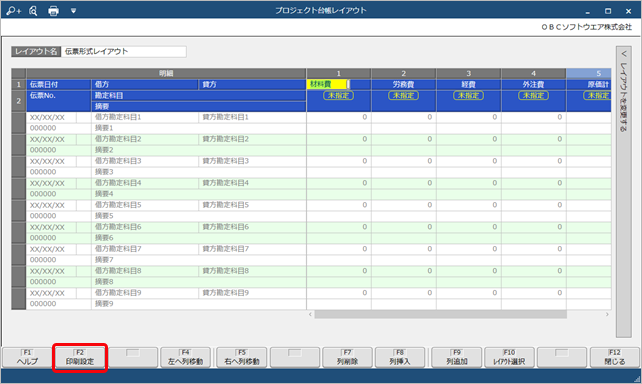
Task: Click the F7 列削除 button
Action: point(347,357)
